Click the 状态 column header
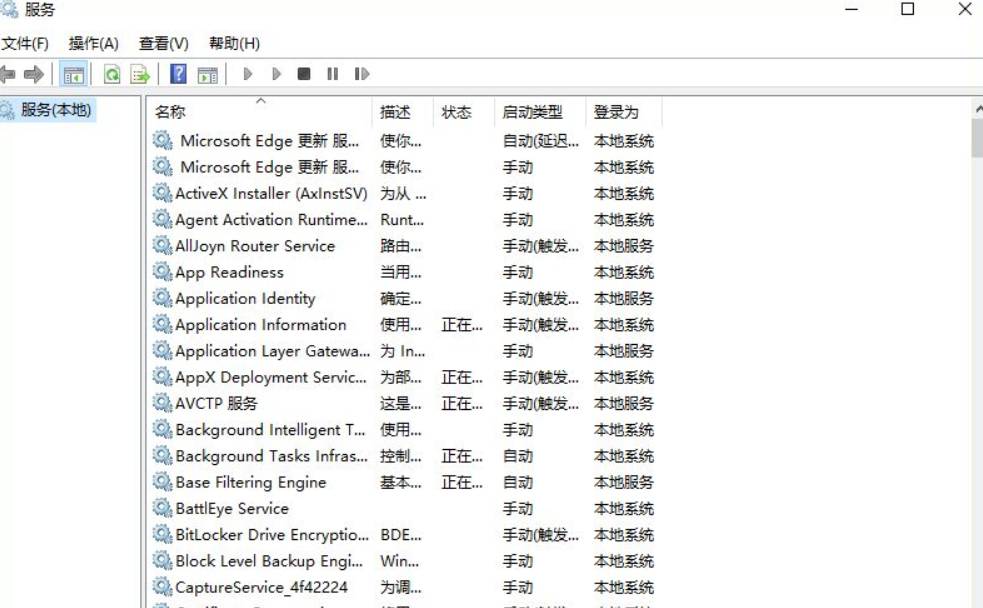This screenshot has width=983, height=608. pos(458,112)
